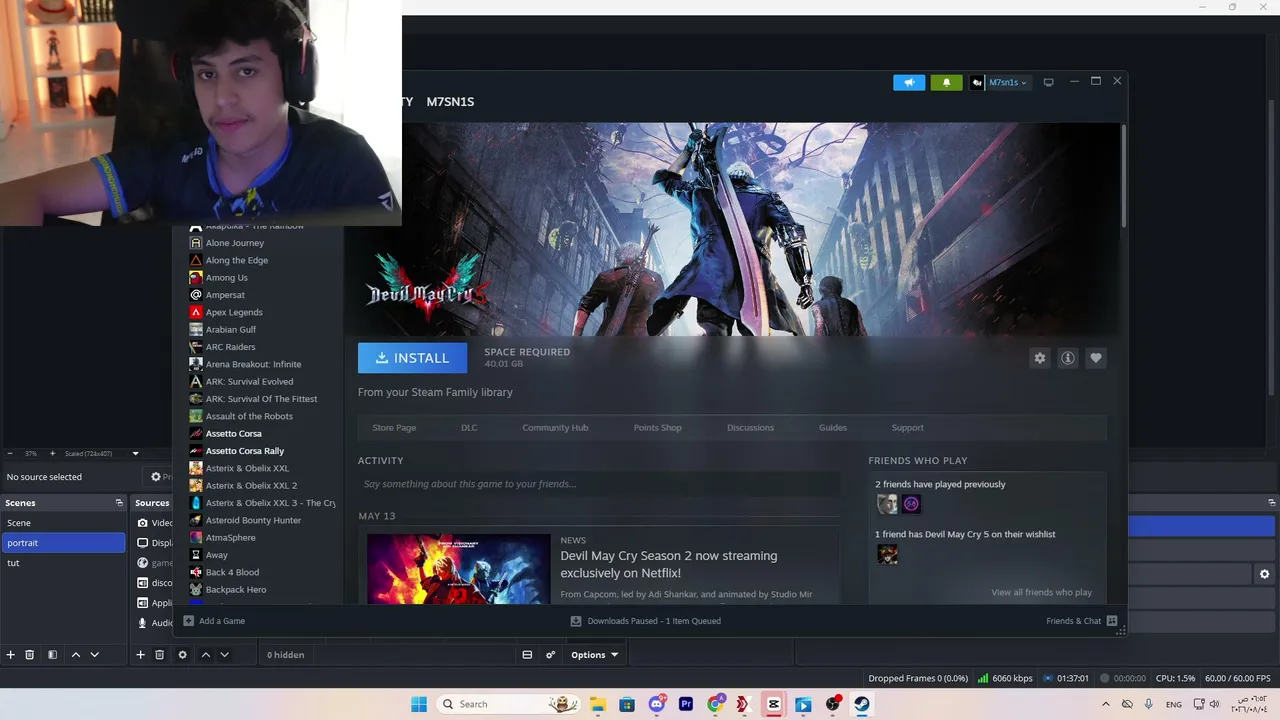This screenshot has height=720, width=1280.
Task: Select Apex Legends in library list
Action: (x=234, y=312)
